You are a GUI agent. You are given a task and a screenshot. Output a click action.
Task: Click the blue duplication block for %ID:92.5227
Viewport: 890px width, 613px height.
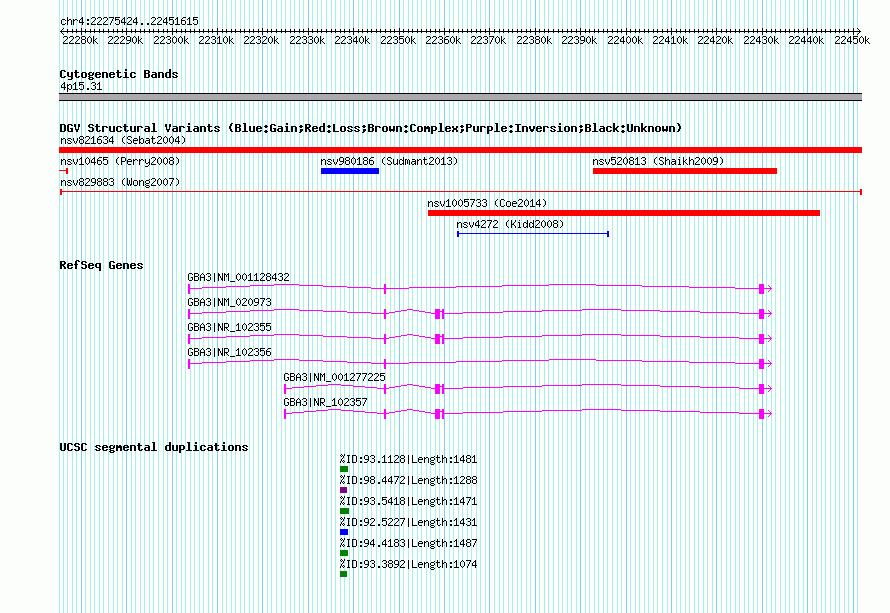(x=344, y=532)
